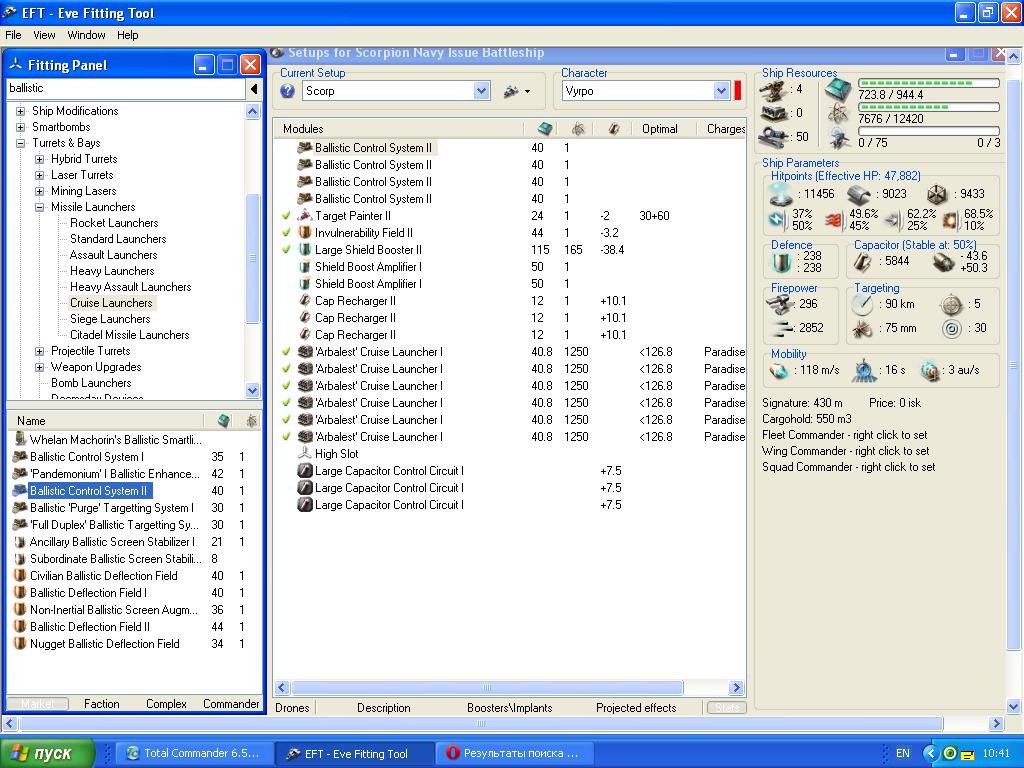Click the armor hitpoints icon showing 9023
Screen dimensions: 1024x768
coord(859,194)
